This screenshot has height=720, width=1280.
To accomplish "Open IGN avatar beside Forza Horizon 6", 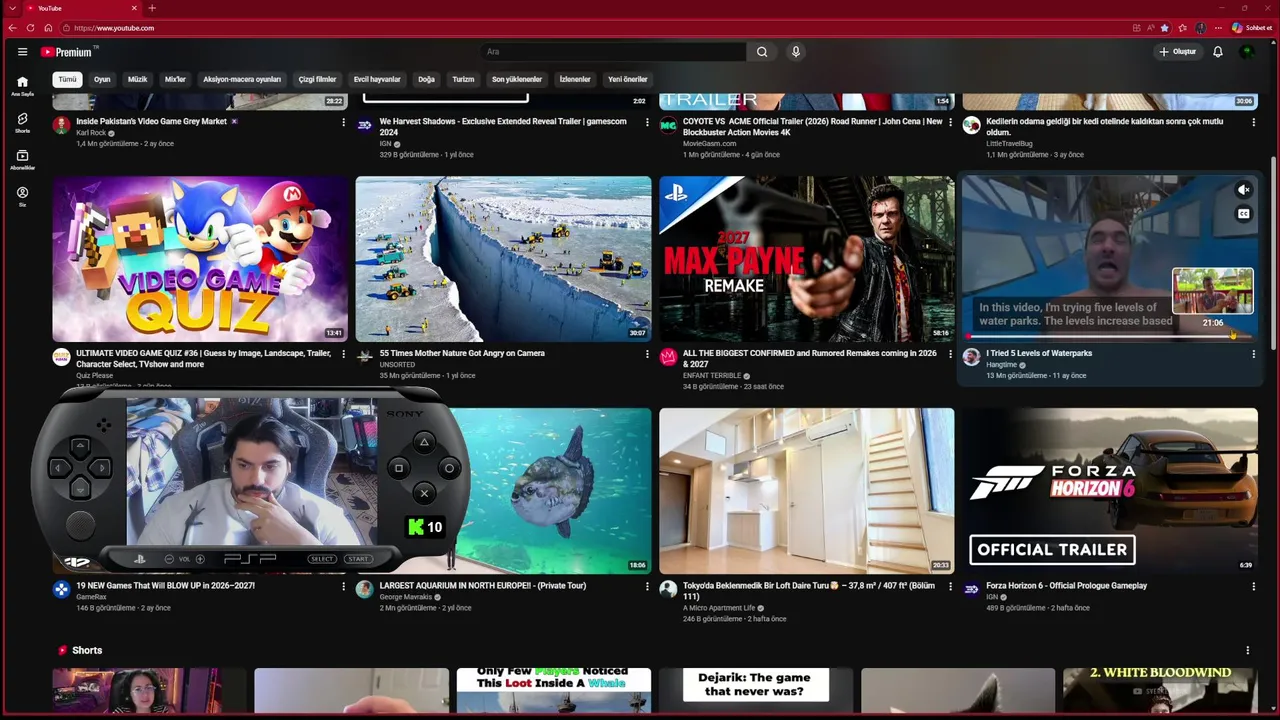I will tap(971, 589).
